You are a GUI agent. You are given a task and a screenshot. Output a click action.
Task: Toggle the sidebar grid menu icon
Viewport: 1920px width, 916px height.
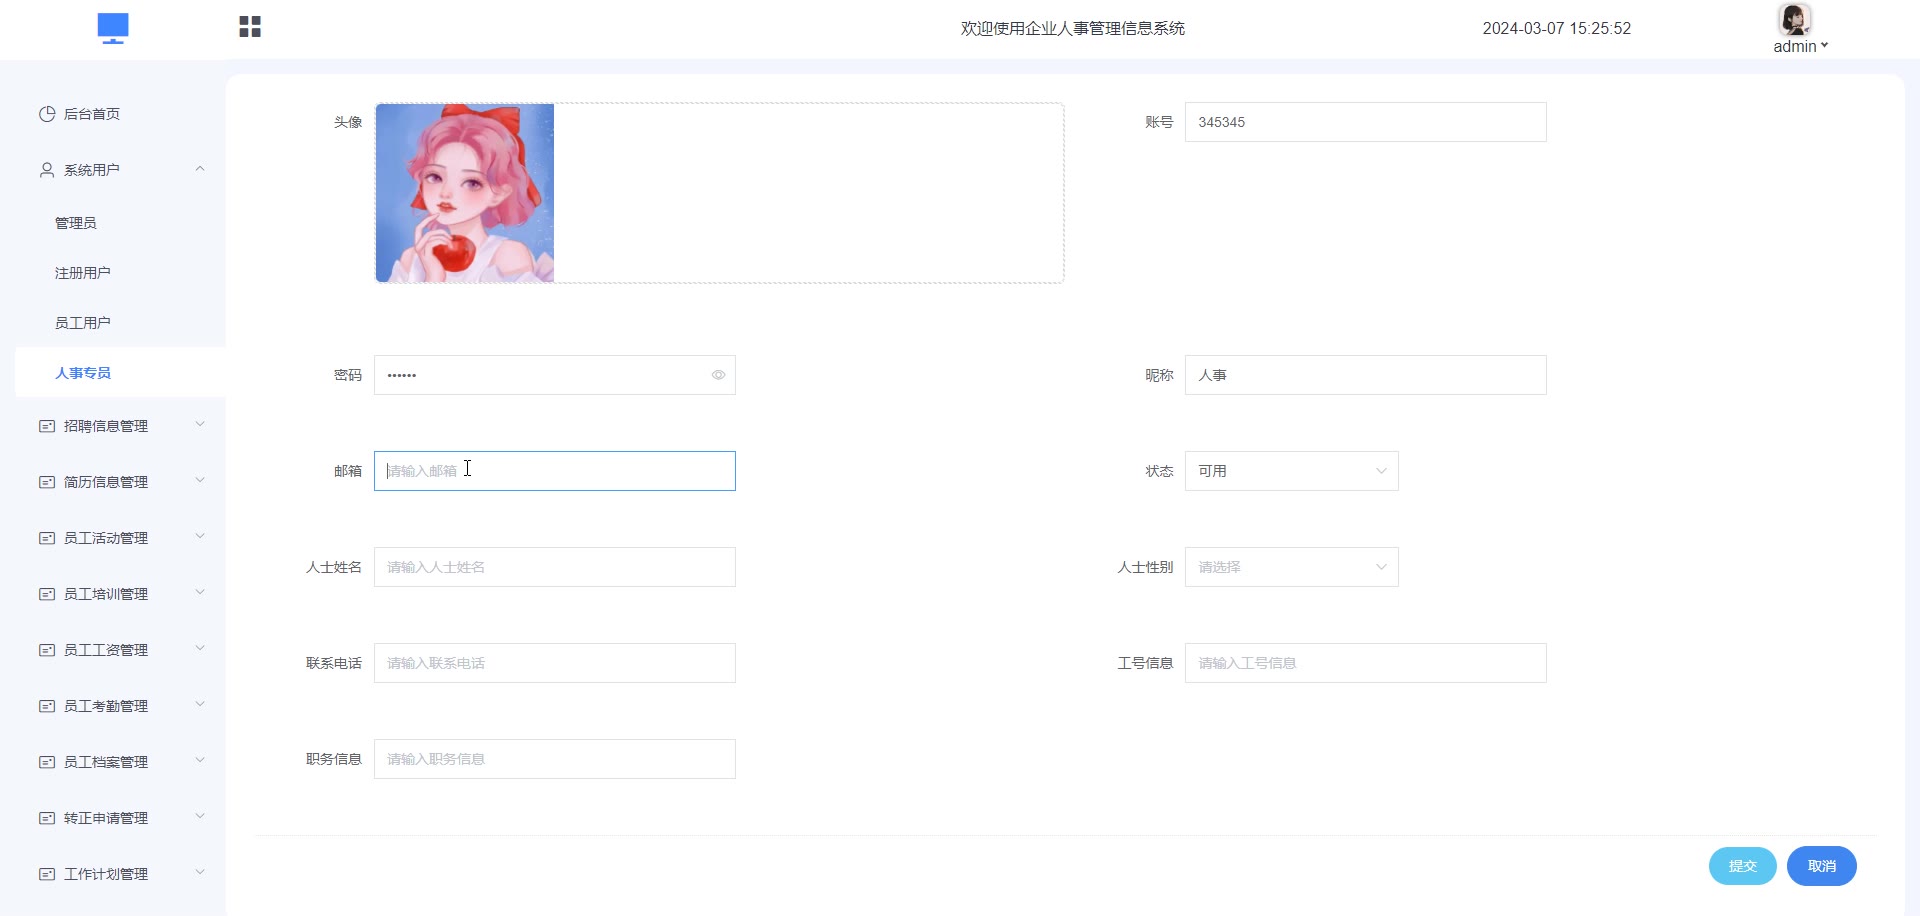point(250,27)
